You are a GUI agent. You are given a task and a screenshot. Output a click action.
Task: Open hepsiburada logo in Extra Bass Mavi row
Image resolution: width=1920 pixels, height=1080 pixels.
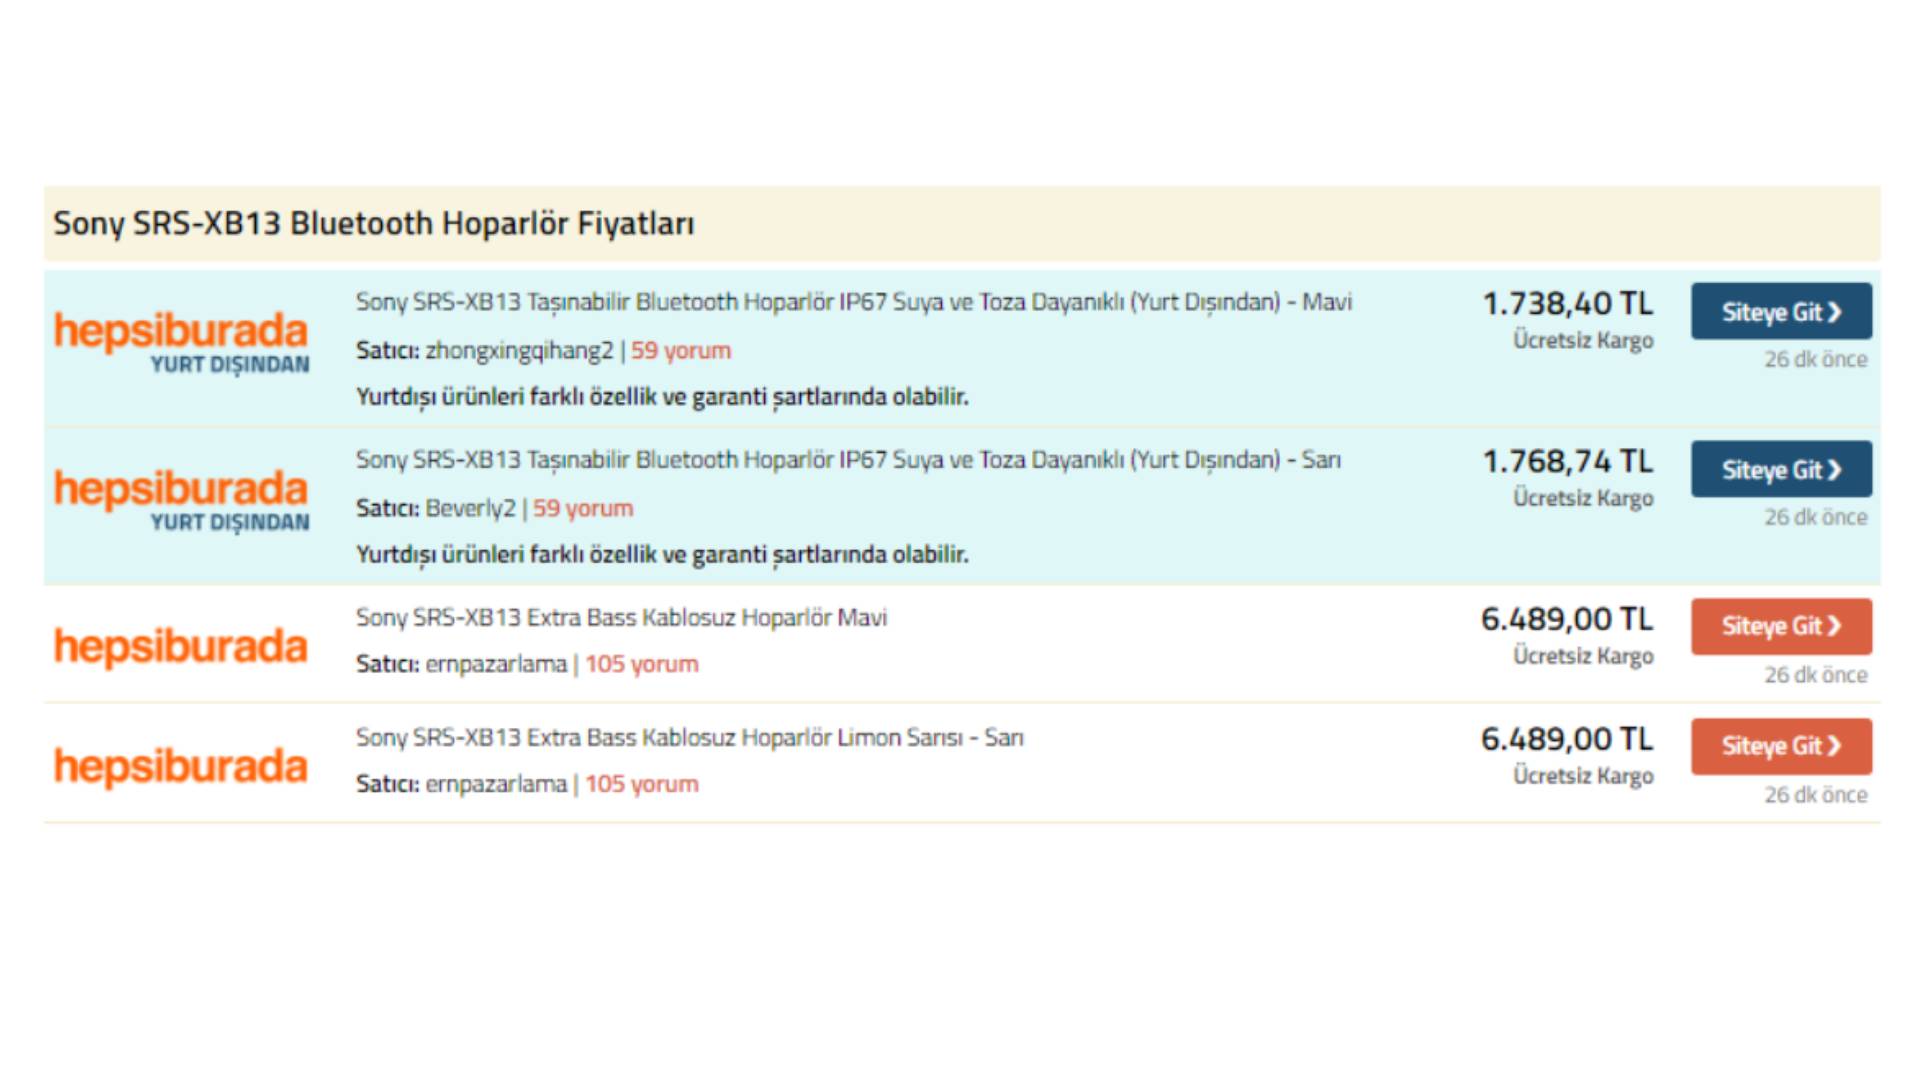point(181,646)
